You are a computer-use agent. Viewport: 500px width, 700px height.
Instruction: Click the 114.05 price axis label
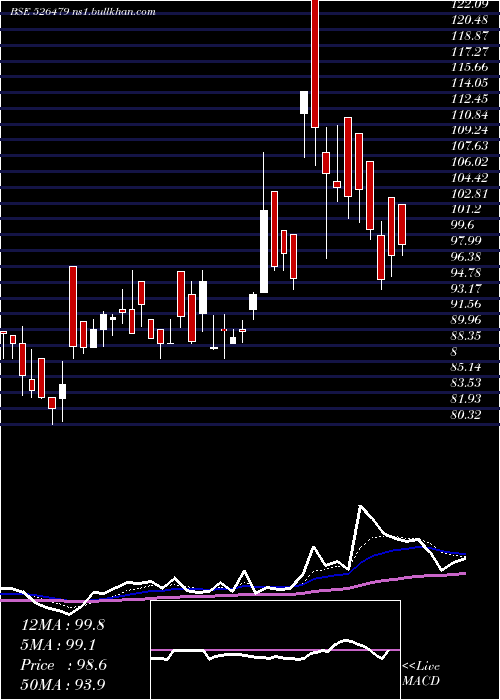[468, 83]
